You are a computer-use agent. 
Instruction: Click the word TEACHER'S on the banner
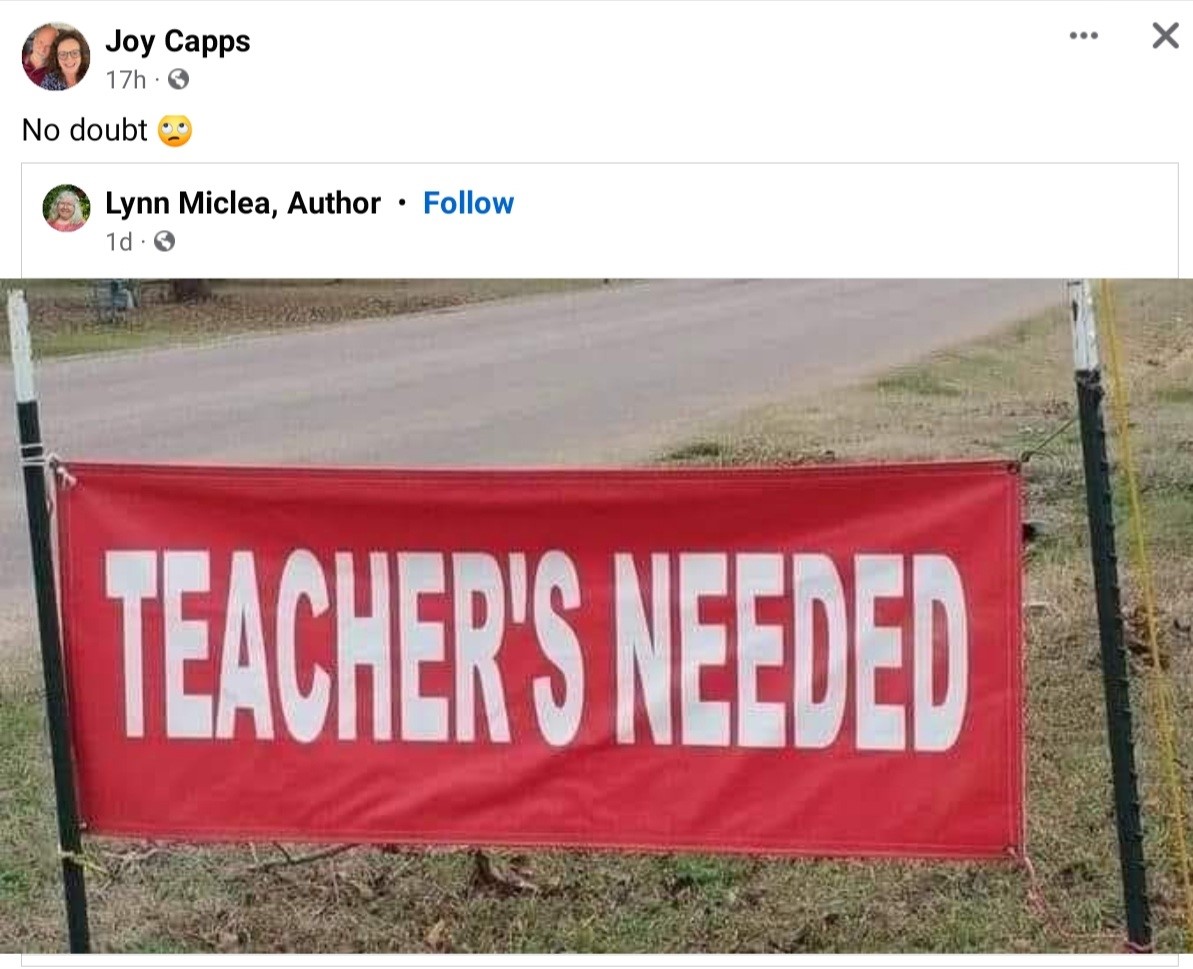point(345,647)
